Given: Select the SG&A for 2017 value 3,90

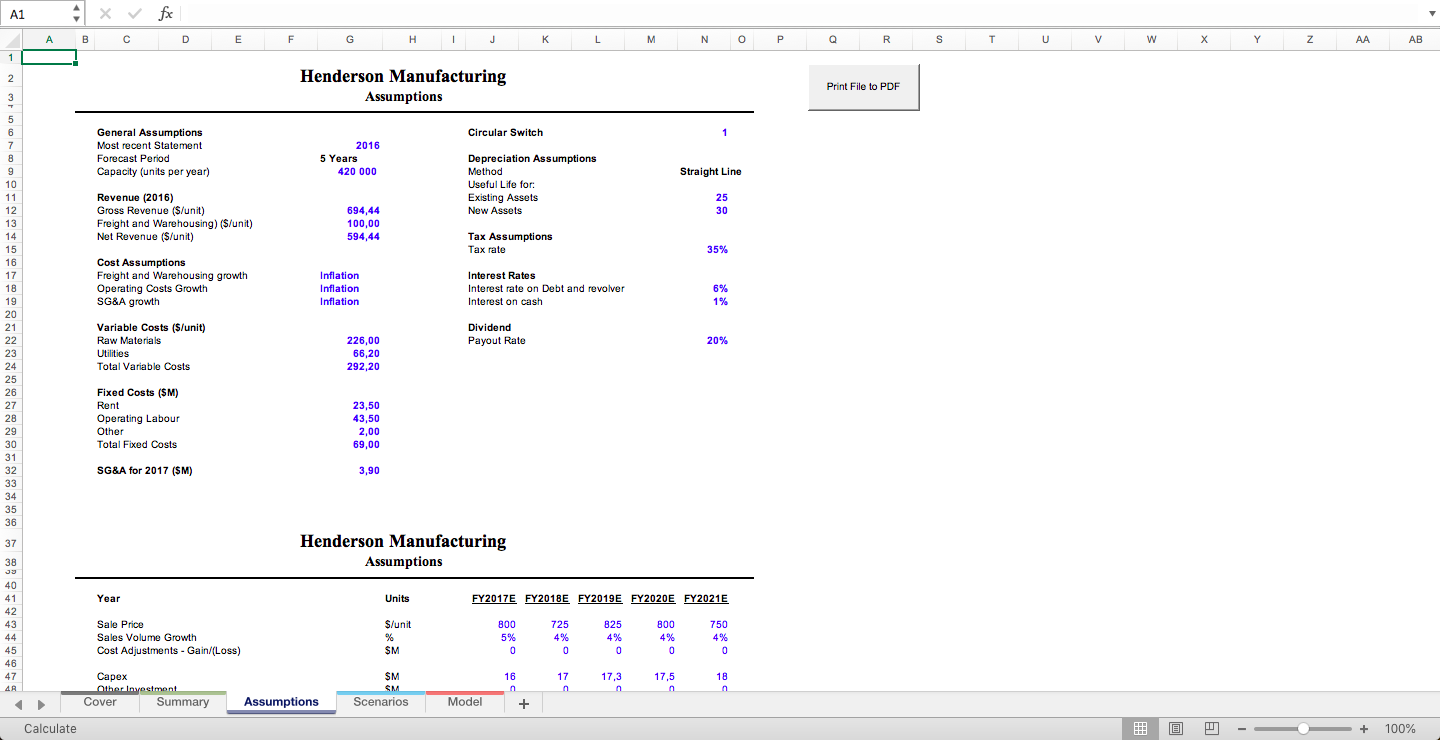Looking at the screenshot, I should pyautogui.click(x=369, y=471).
